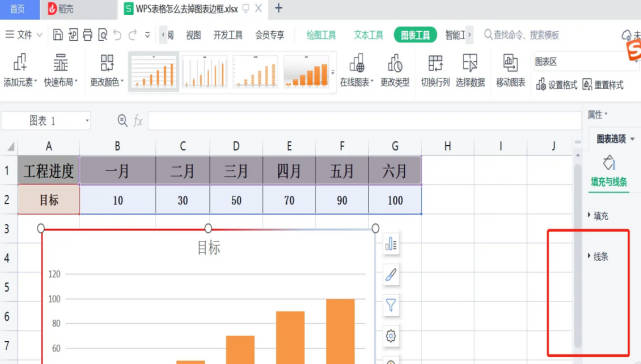Click the 四月 header cell
The height and width of the screenshot is (364, 641).
coord(289,170)
